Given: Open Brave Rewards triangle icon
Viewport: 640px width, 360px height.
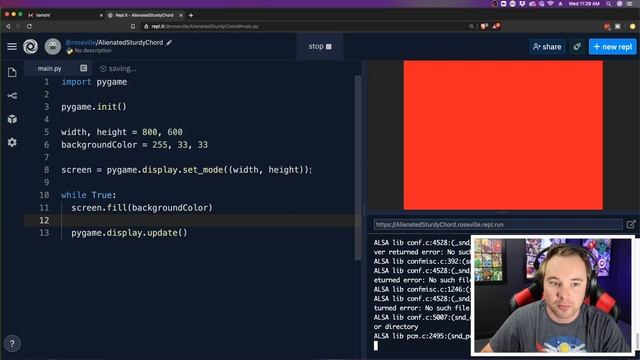Looking at the screenshot, I should (496, 26).
